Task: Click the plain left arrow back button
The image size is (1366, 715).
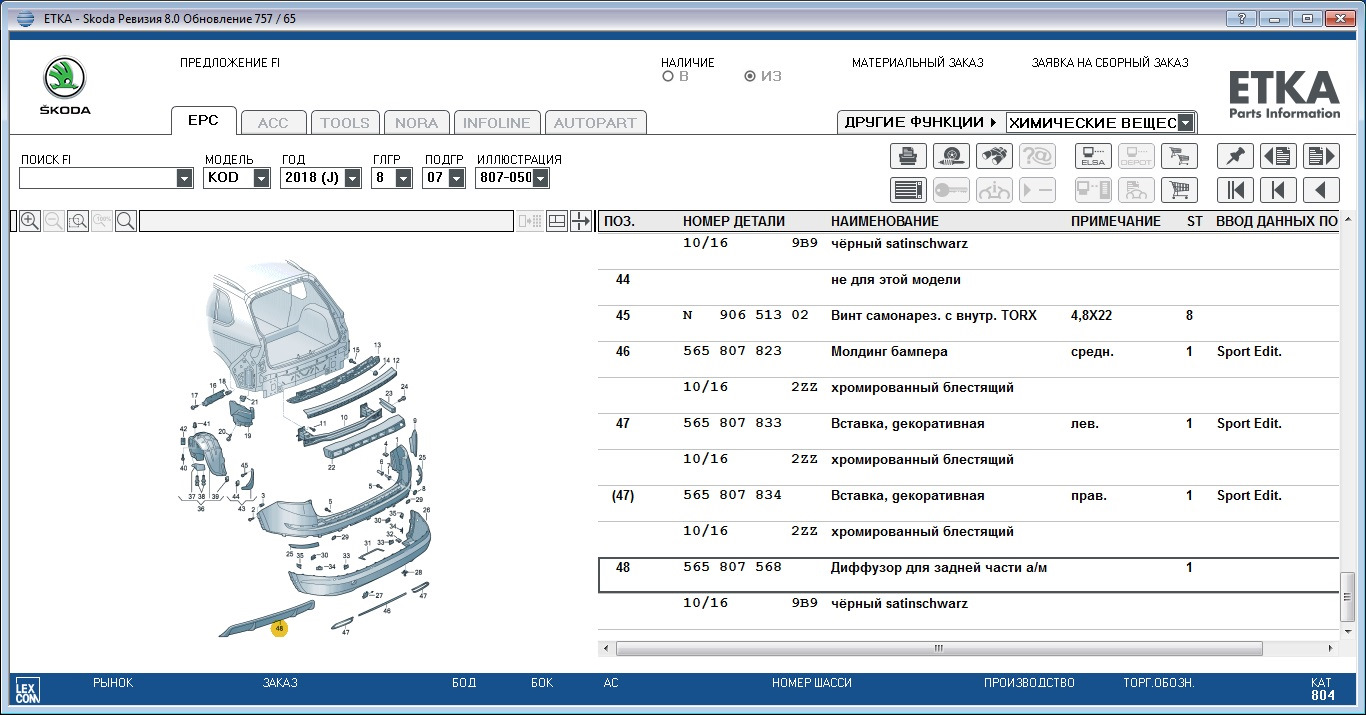Action: coord(1321,190)
